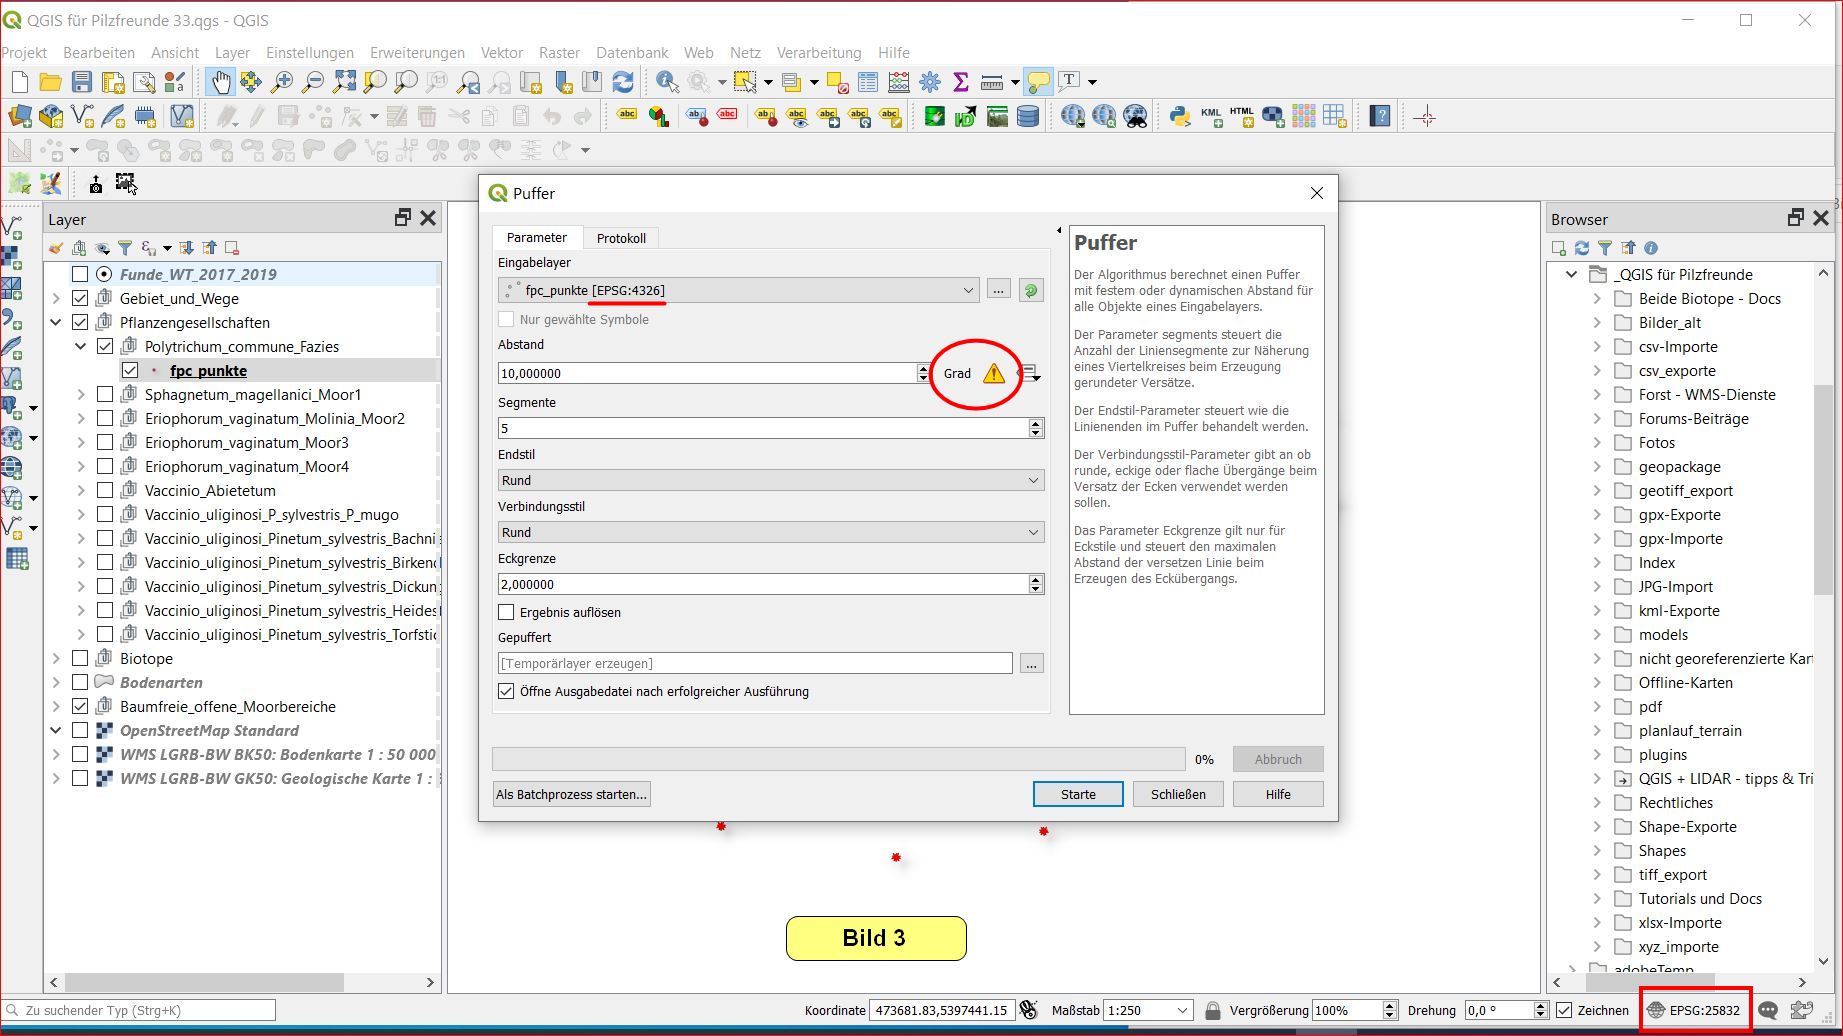Click the EPSG:25832 project CRS status button
The width and height of the screenshot is (1843, 1036).
coord(1695,1010)
